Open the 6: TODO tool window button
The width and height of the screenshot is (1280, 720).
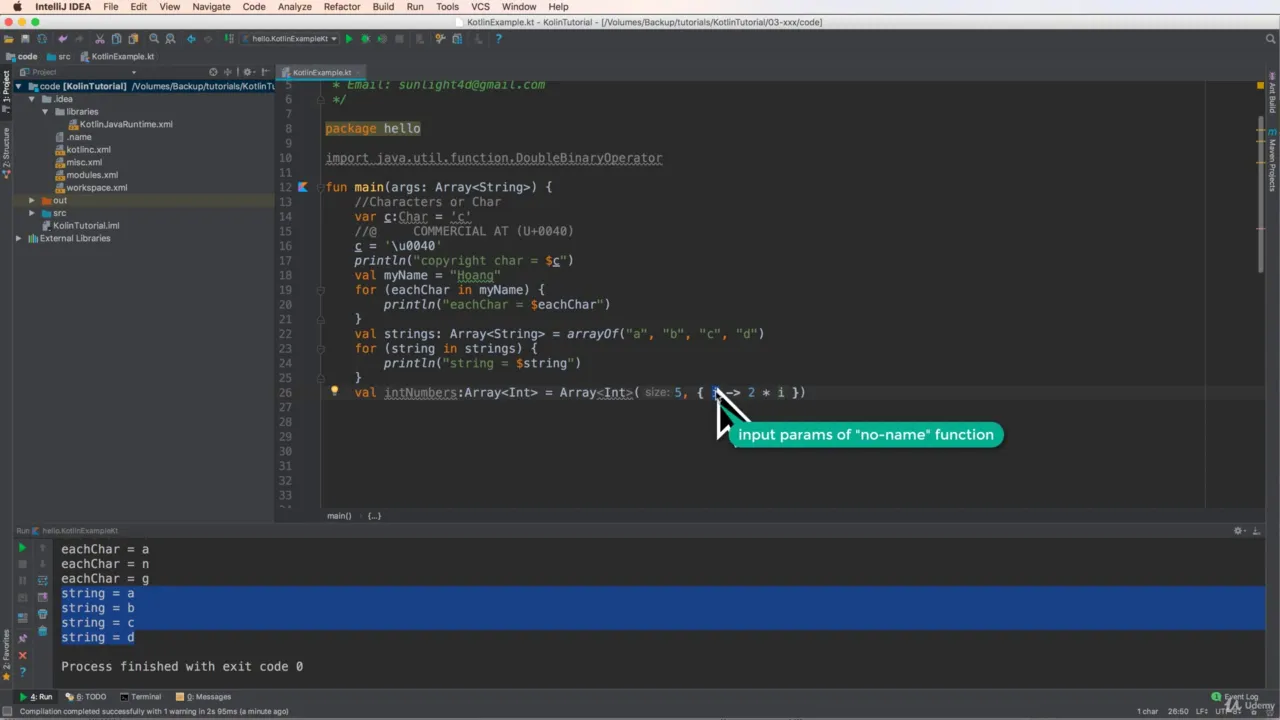pos(86,697)
